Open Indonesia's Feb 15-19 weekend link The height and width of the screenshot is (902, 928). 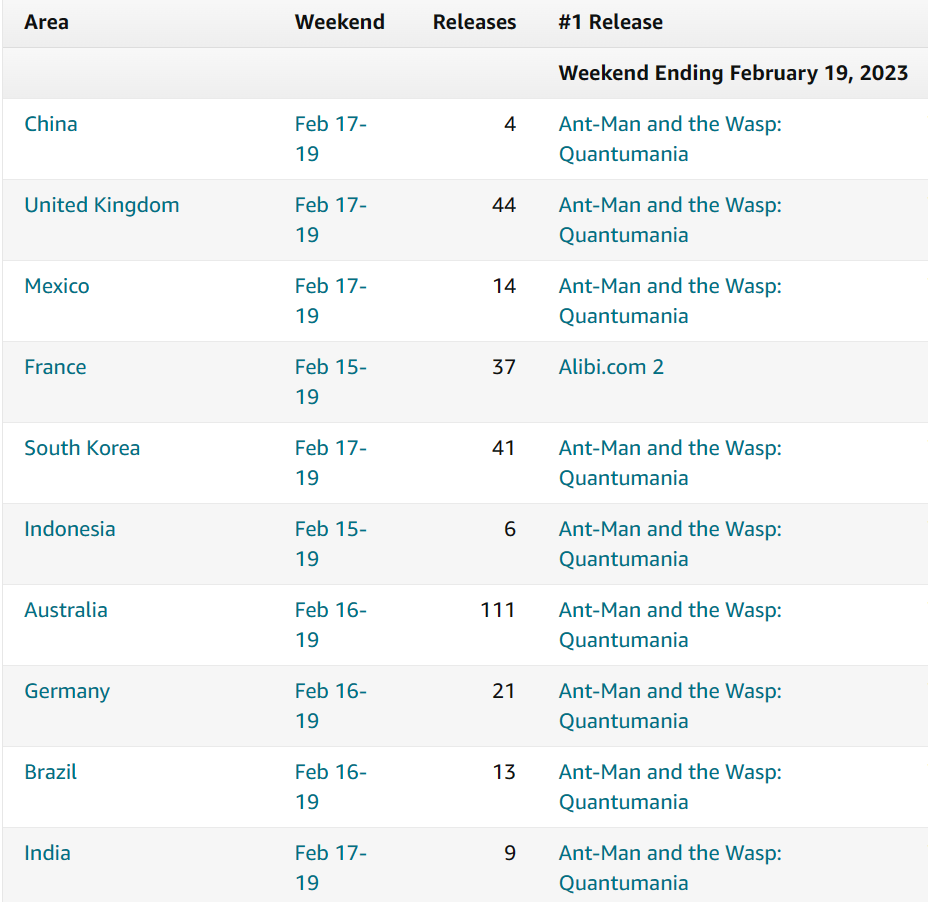(330, 543)
